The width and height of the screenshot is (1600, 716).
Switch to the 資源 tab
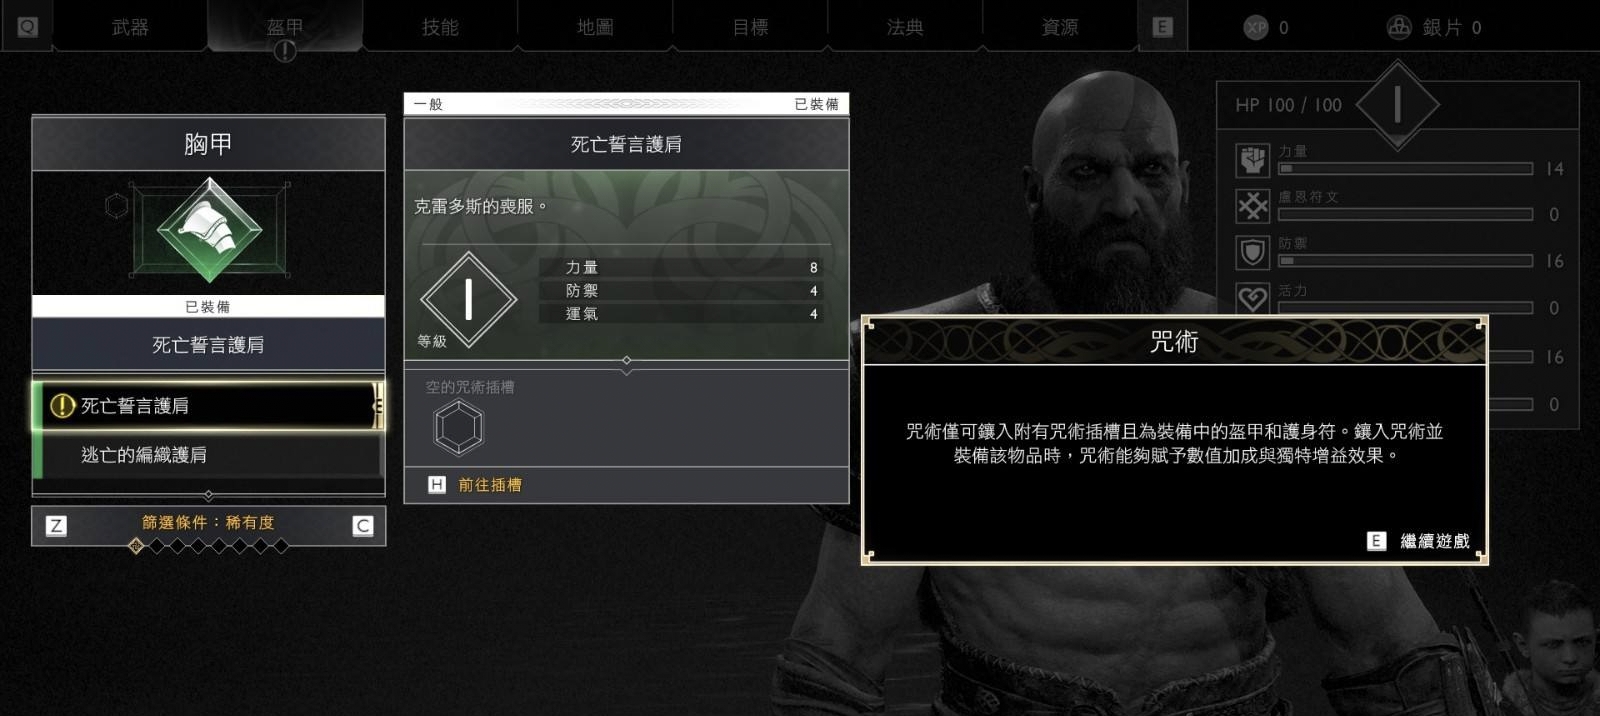tap(1060, 27)
